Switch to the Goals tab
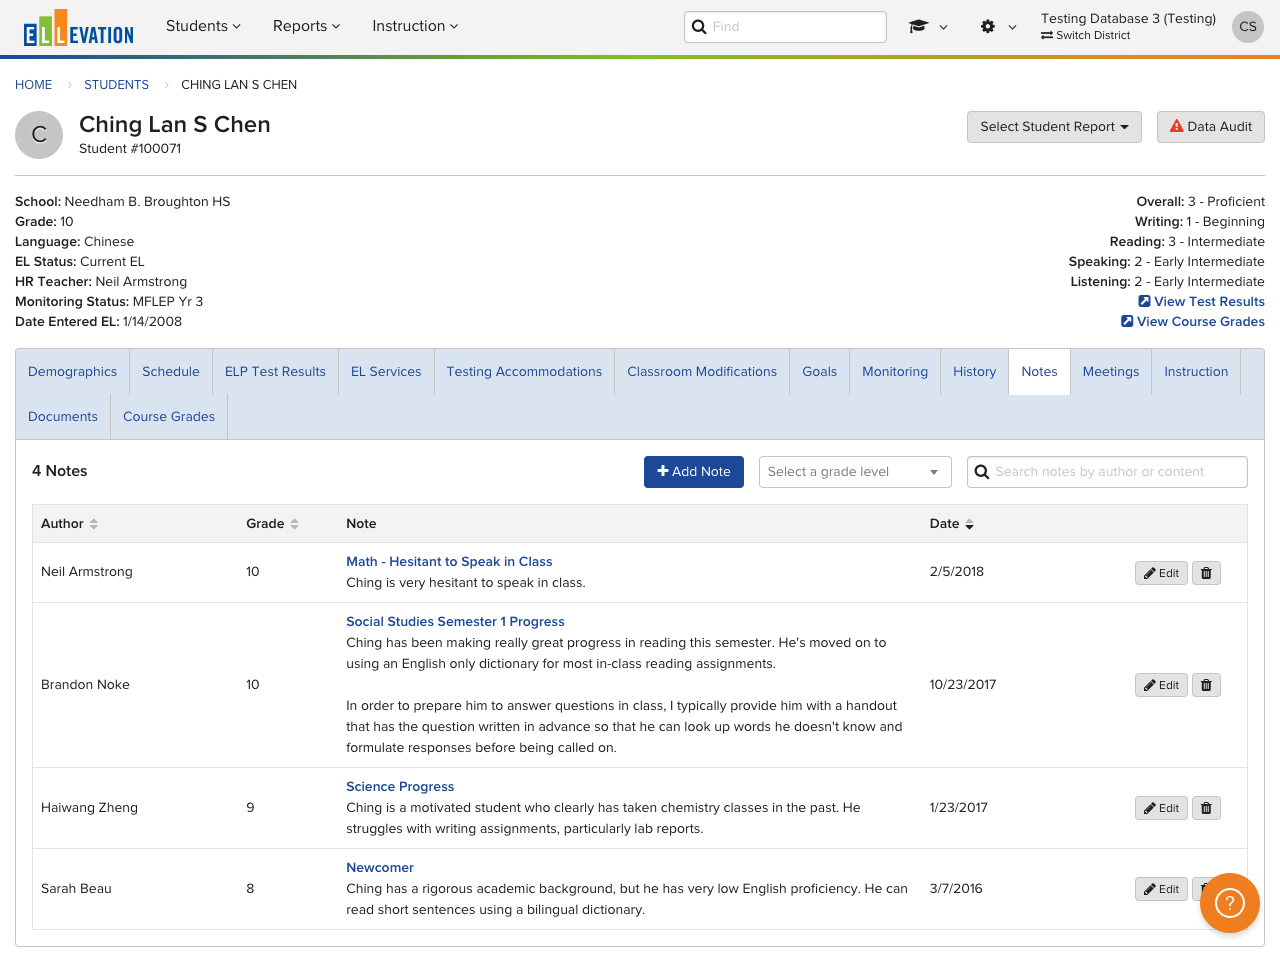Viewport: 1280px width, 953px height. (819, 372)
